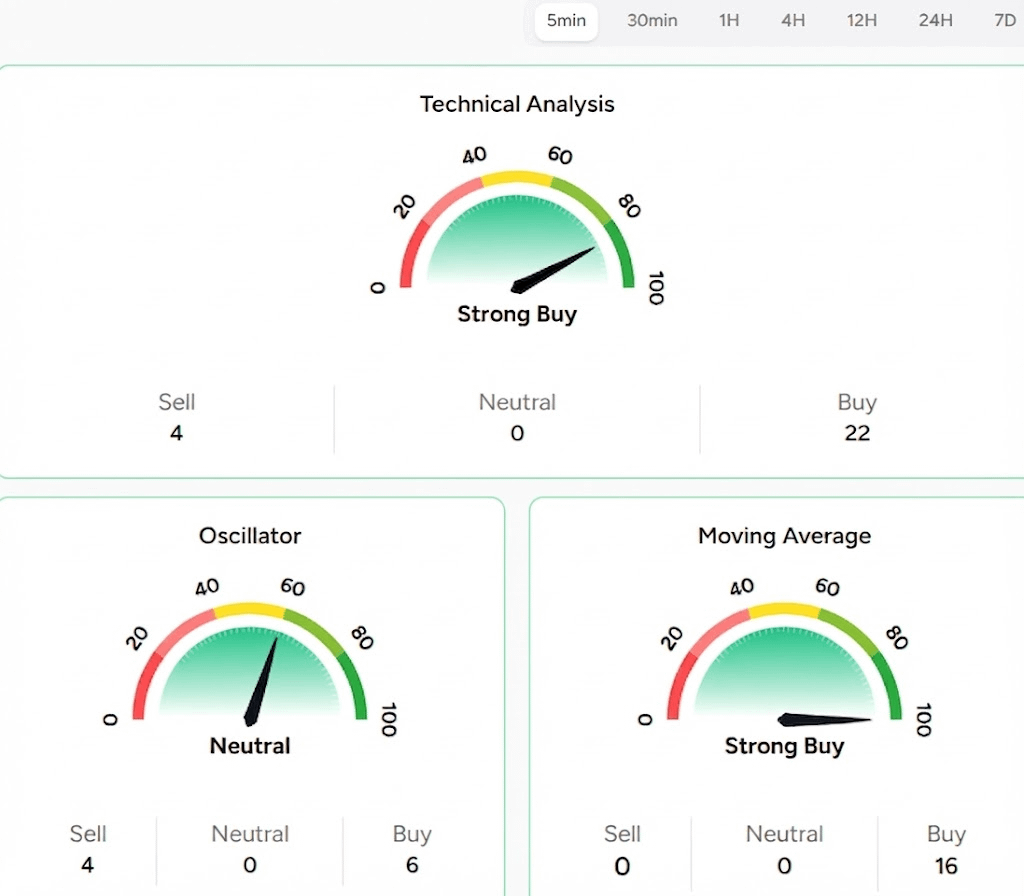Image resolution: width=1024 pixels, height=896 pixels.
Task: Open the 4H timeframe tab
Action: (x=793, y=21)
